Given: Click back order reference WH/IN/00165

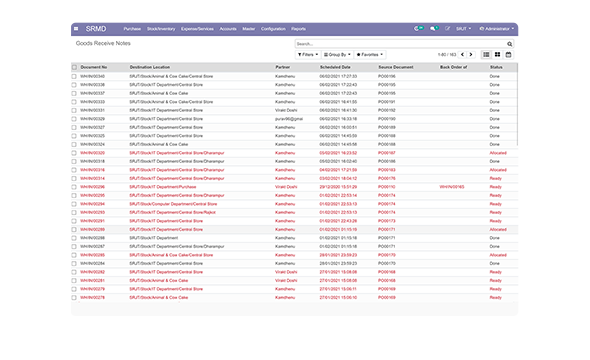Looking at the screenshot, I should (452, 187).
